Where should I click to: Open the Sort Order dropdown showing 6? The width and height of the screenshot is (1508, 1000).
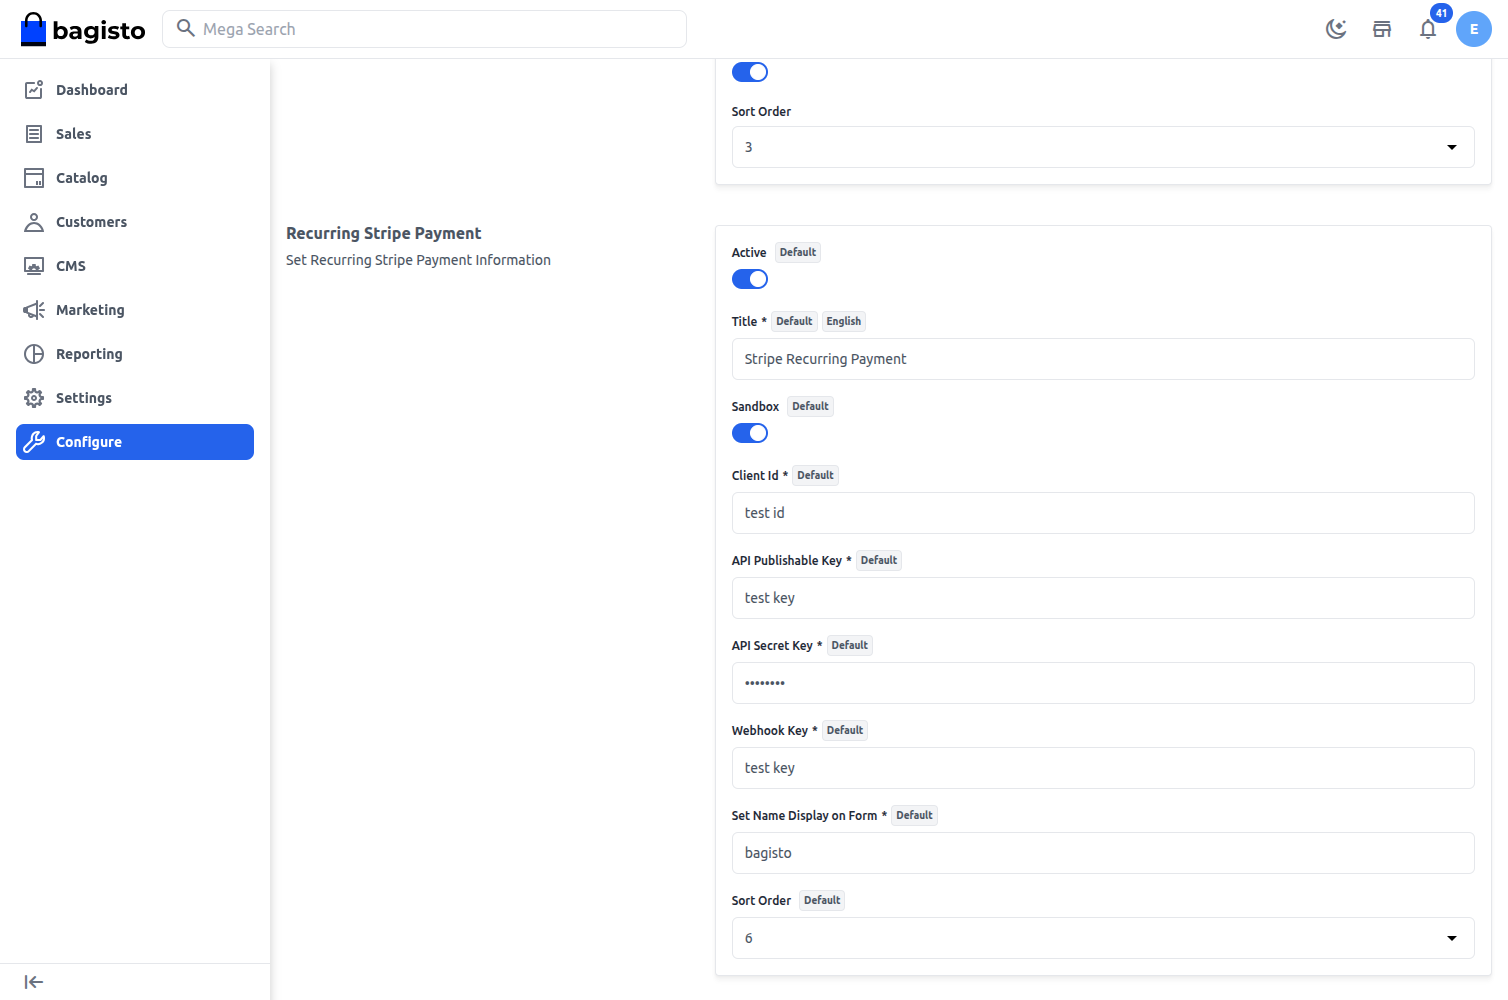tap(1451, 938)
